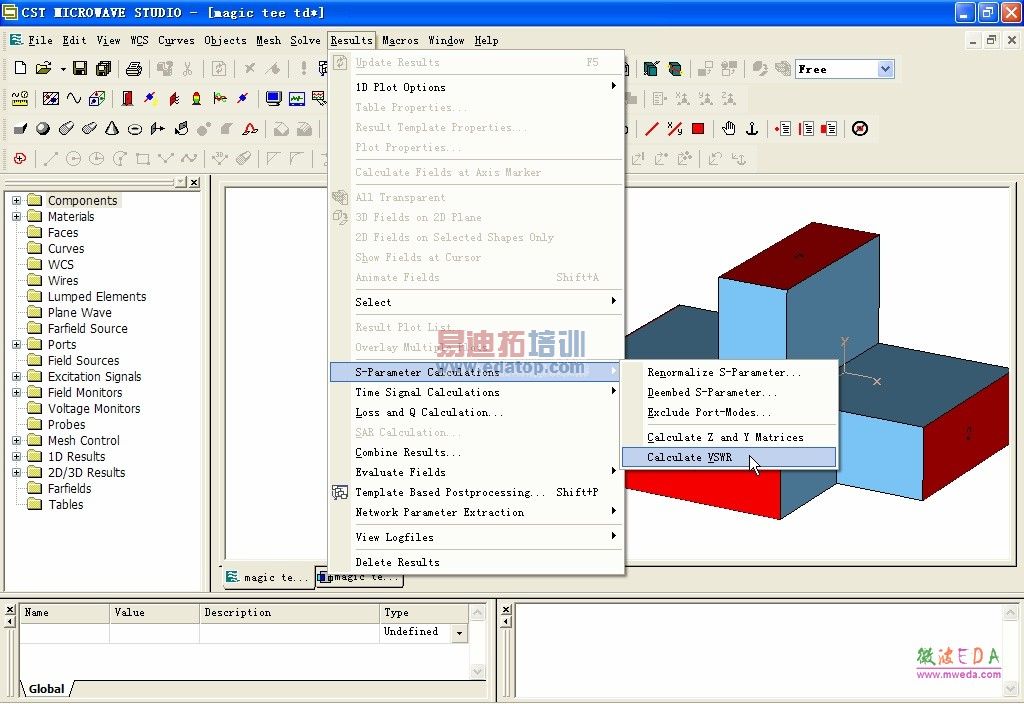Click the x/y curve marker icon

tap(675, 129)
